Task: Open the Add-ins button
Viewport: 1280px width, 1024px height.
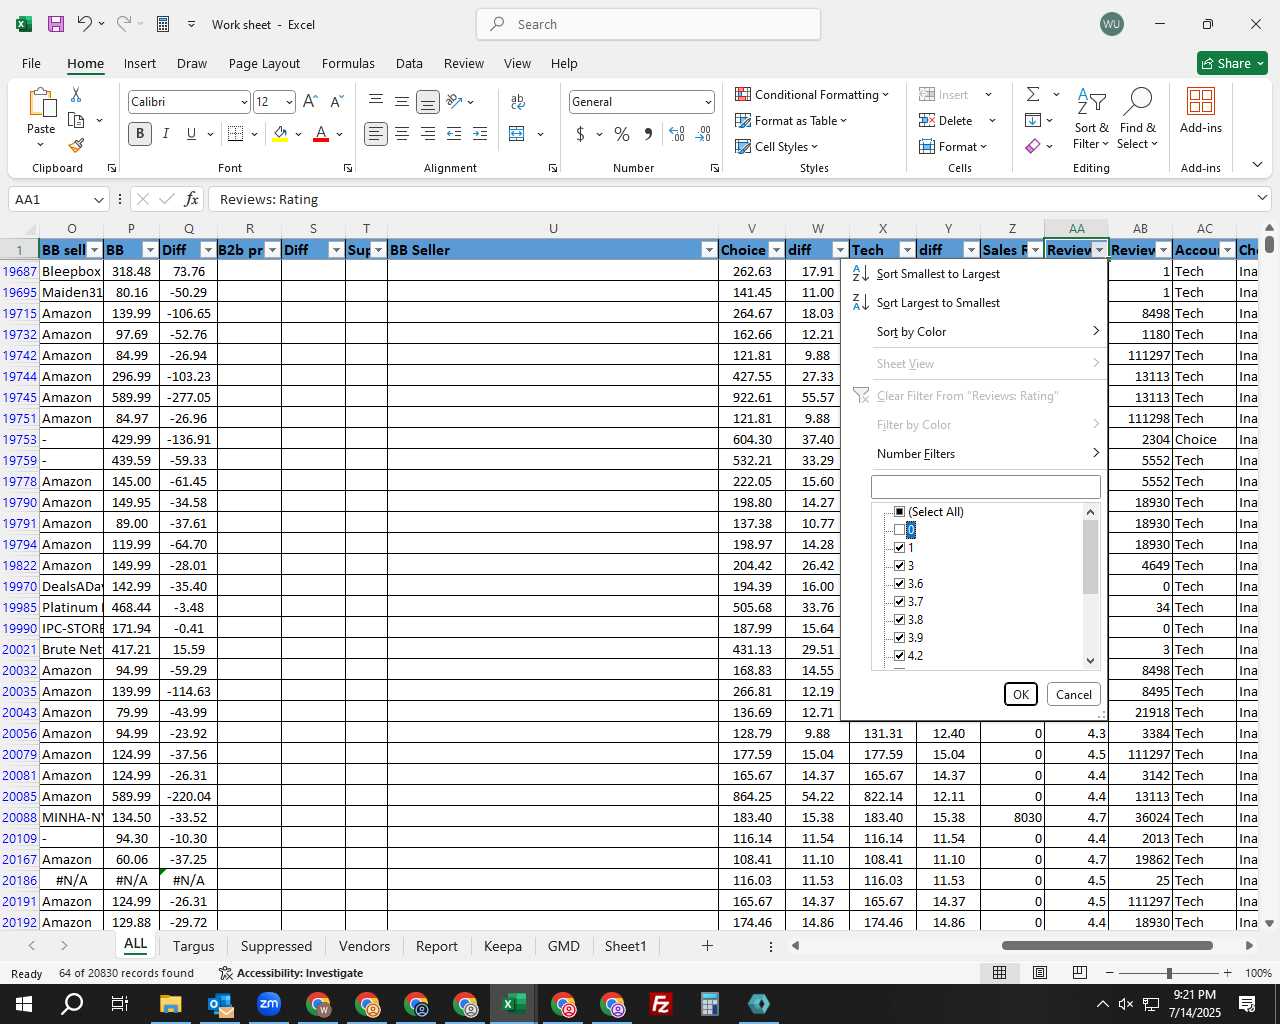Action: pyautogui.click(x=1201, y=110)
